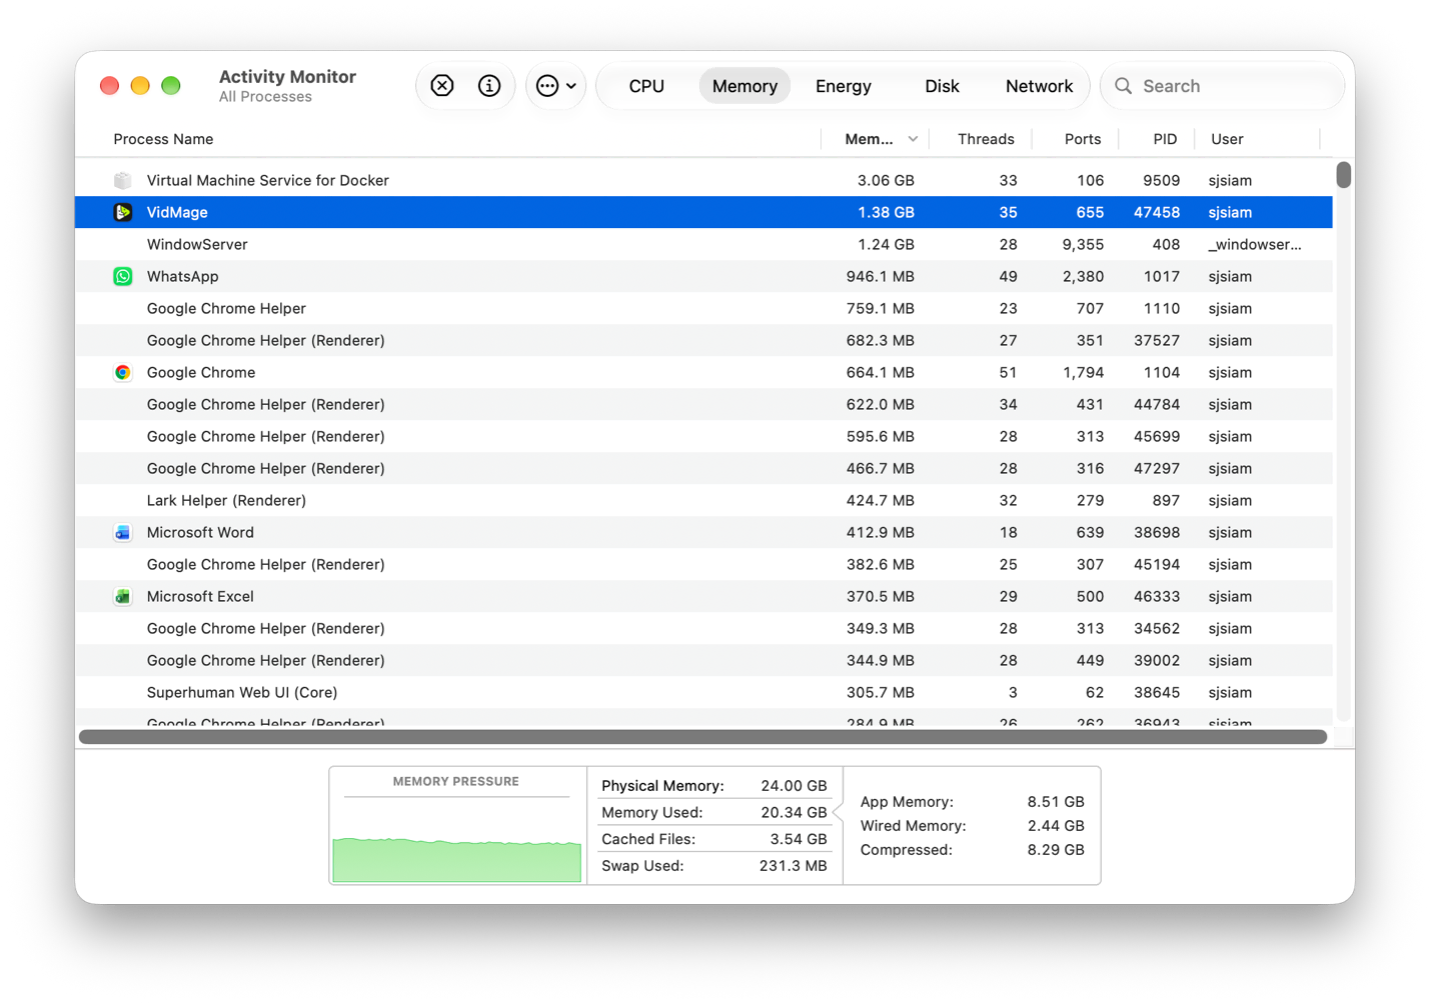This screenshot has width=1430, height=1008.
Task: Click the Google Chrome app icon
Action: pos(123,372)
